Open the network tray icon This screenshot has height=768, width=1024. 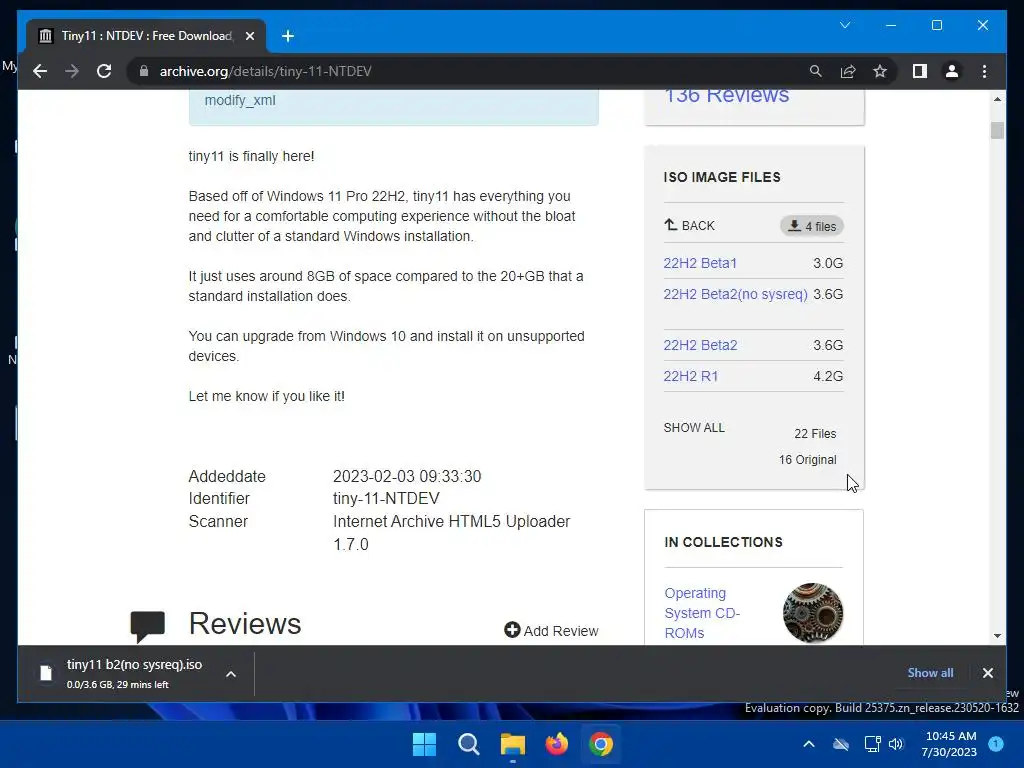[872, 744]
